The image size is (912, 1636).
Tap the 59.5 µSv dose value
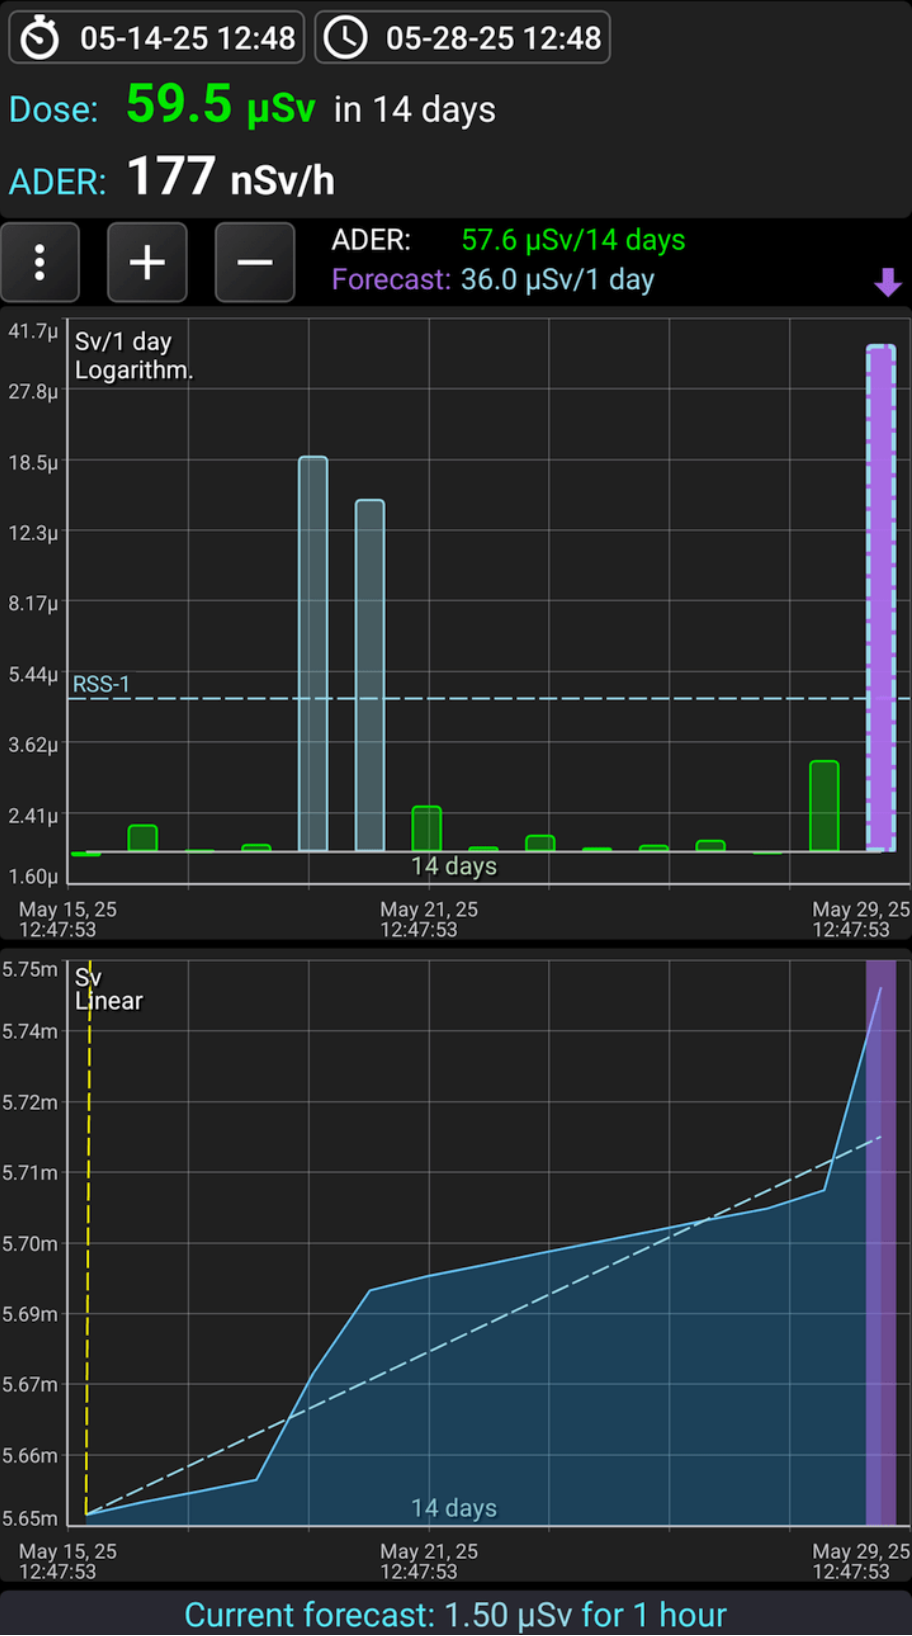(221, 104)
